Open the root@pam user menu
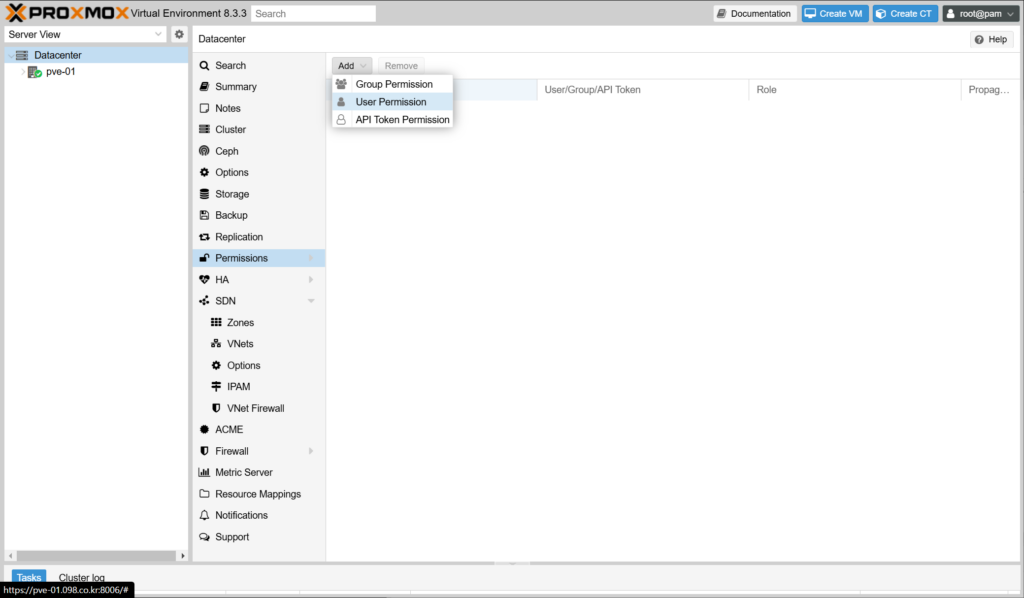The image size is (1024, 598). [x=980, y=14]
